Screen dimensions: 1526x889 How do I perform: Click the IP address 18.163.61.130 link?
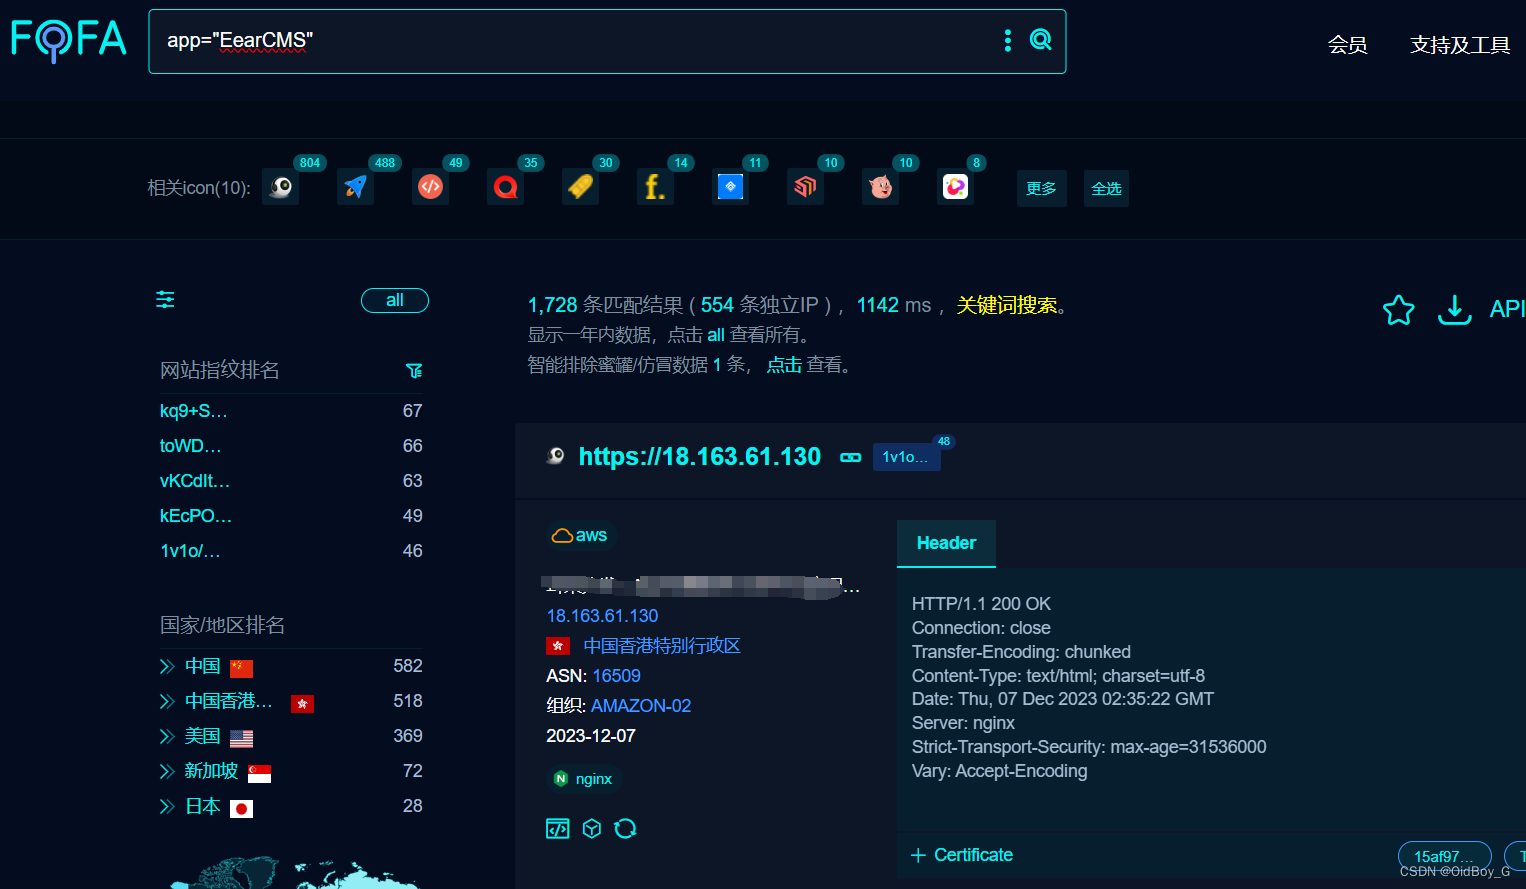(602, 616)
